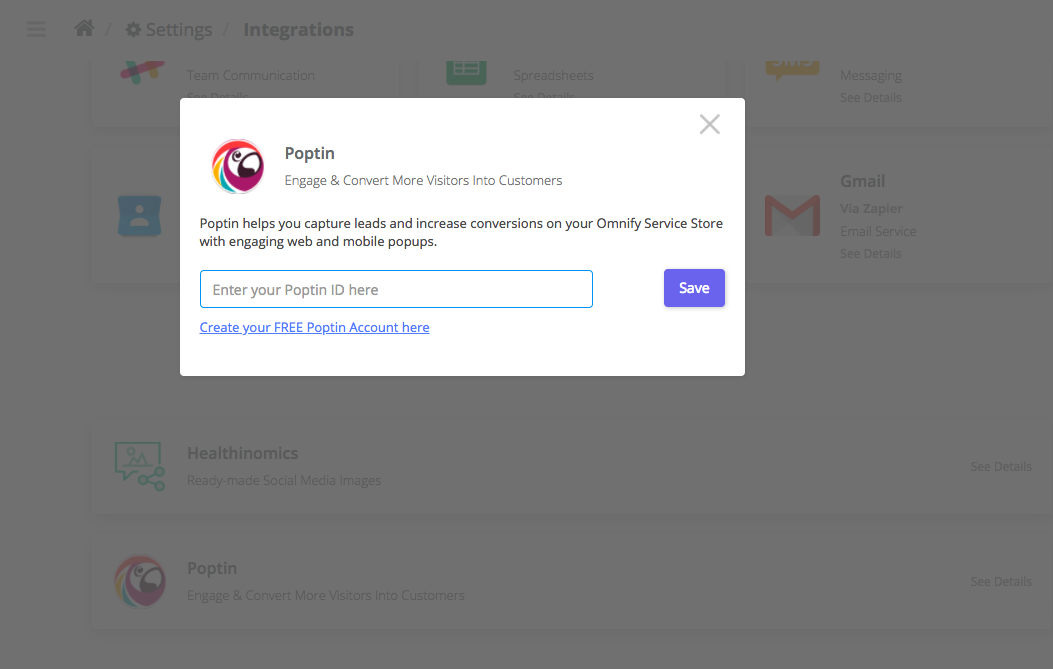Screen dimensions: 1053x669
Task: Go to the home icon in breadcrumb
Action: [85, 28]
